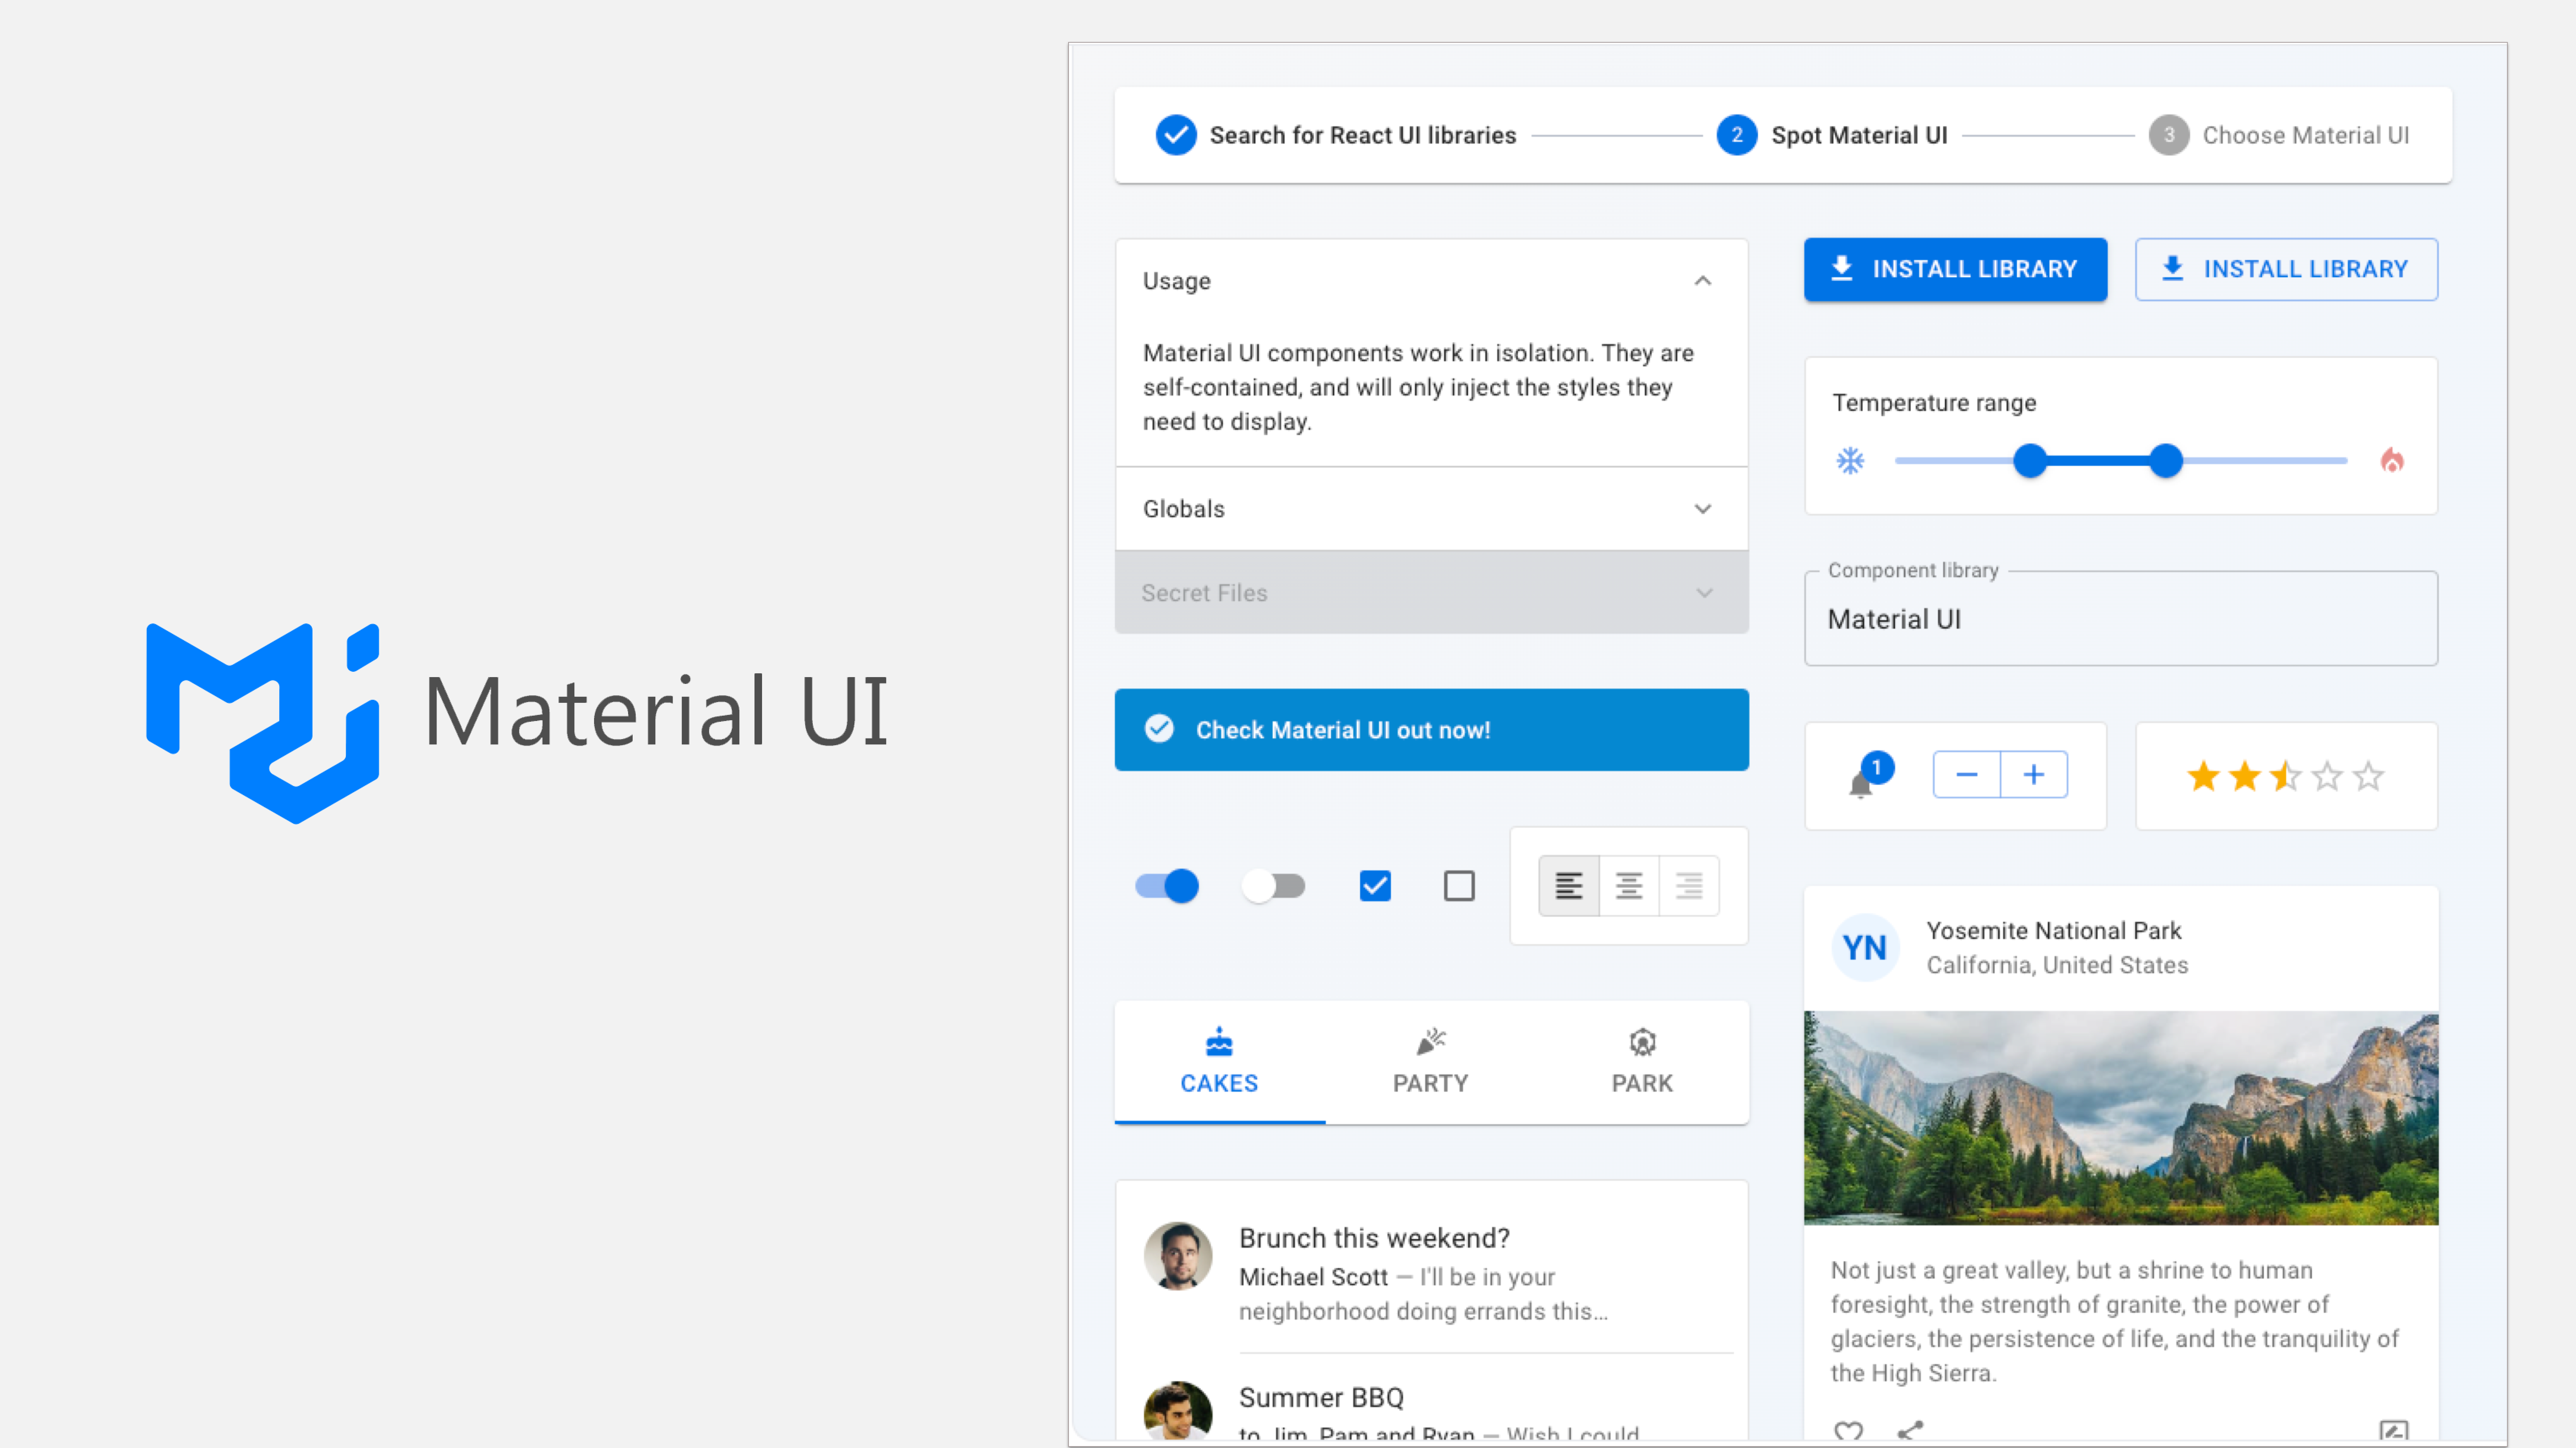Select the center text-align icon
Viewport: 2576px width, 1448px height.
coord(1629,886)
